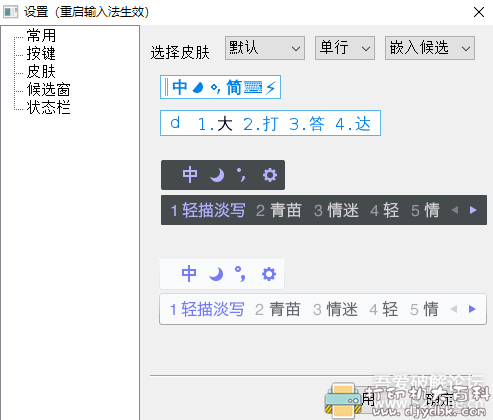The width and height of the screenshot is (493, 420).
Task: Select the 皮肤 tree item
Action: pos(41,71)
